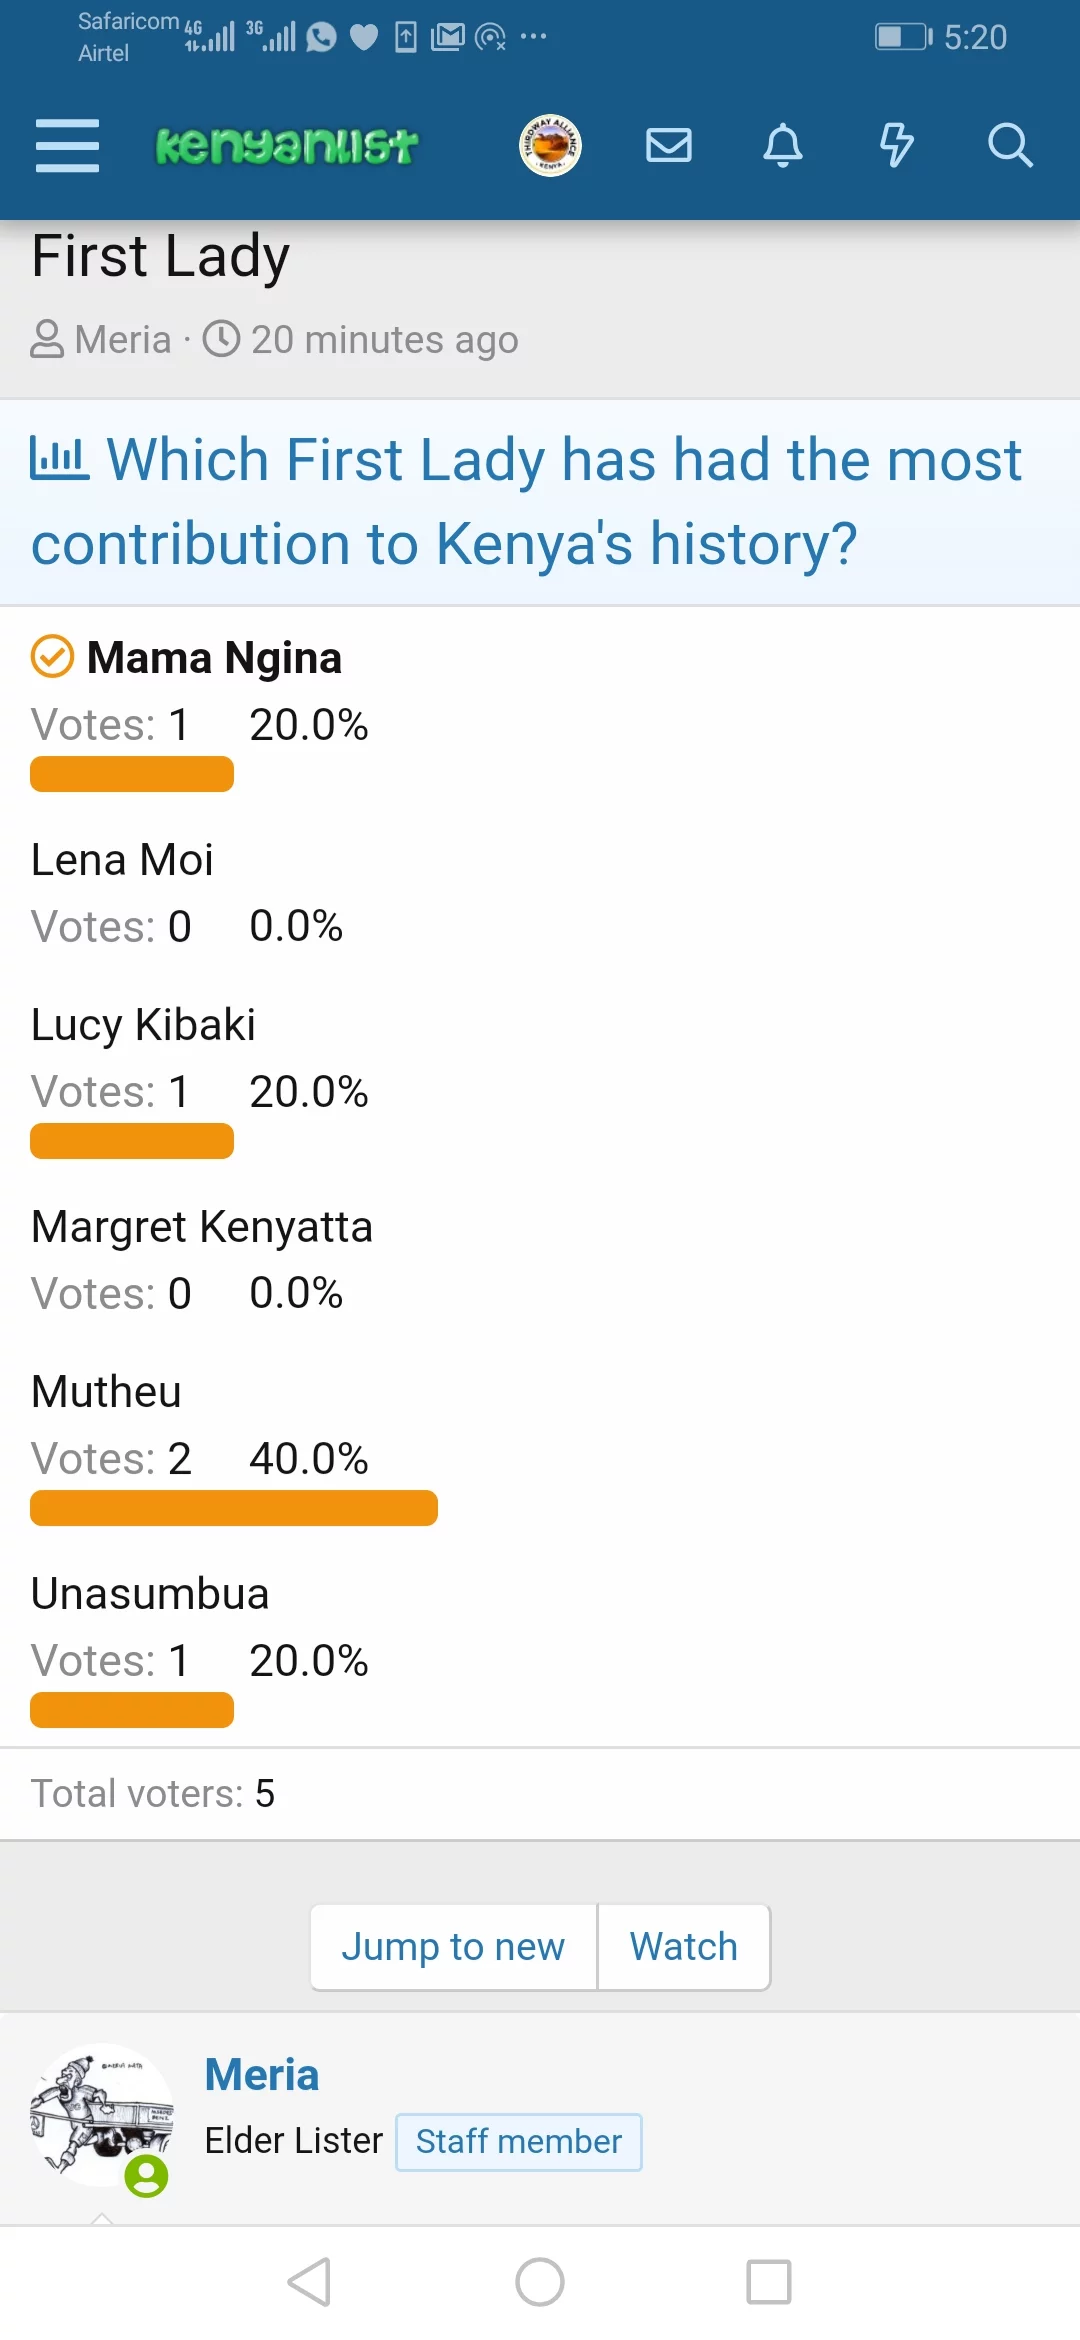The width and height of the screenshot is (1080, 2340).
Task: Tap the 20 minutes ago timestamp
Action: coord(385,340)
